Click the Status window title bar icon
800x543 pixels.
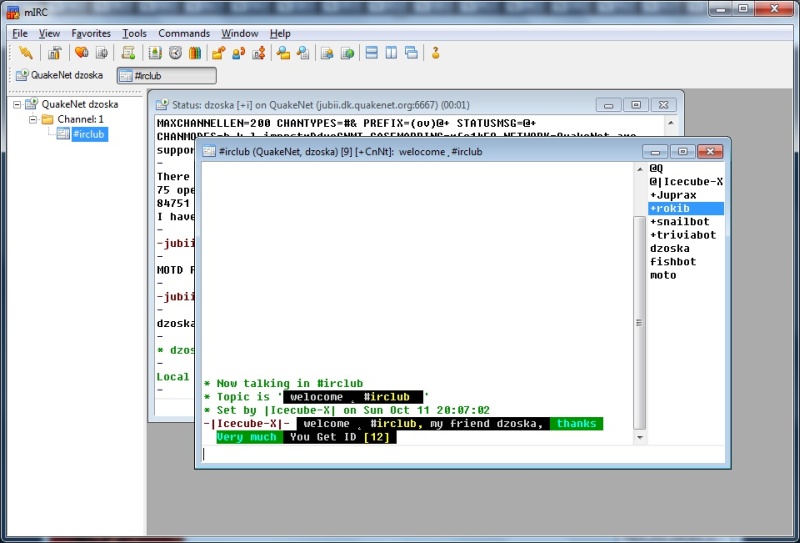[162, 105]
